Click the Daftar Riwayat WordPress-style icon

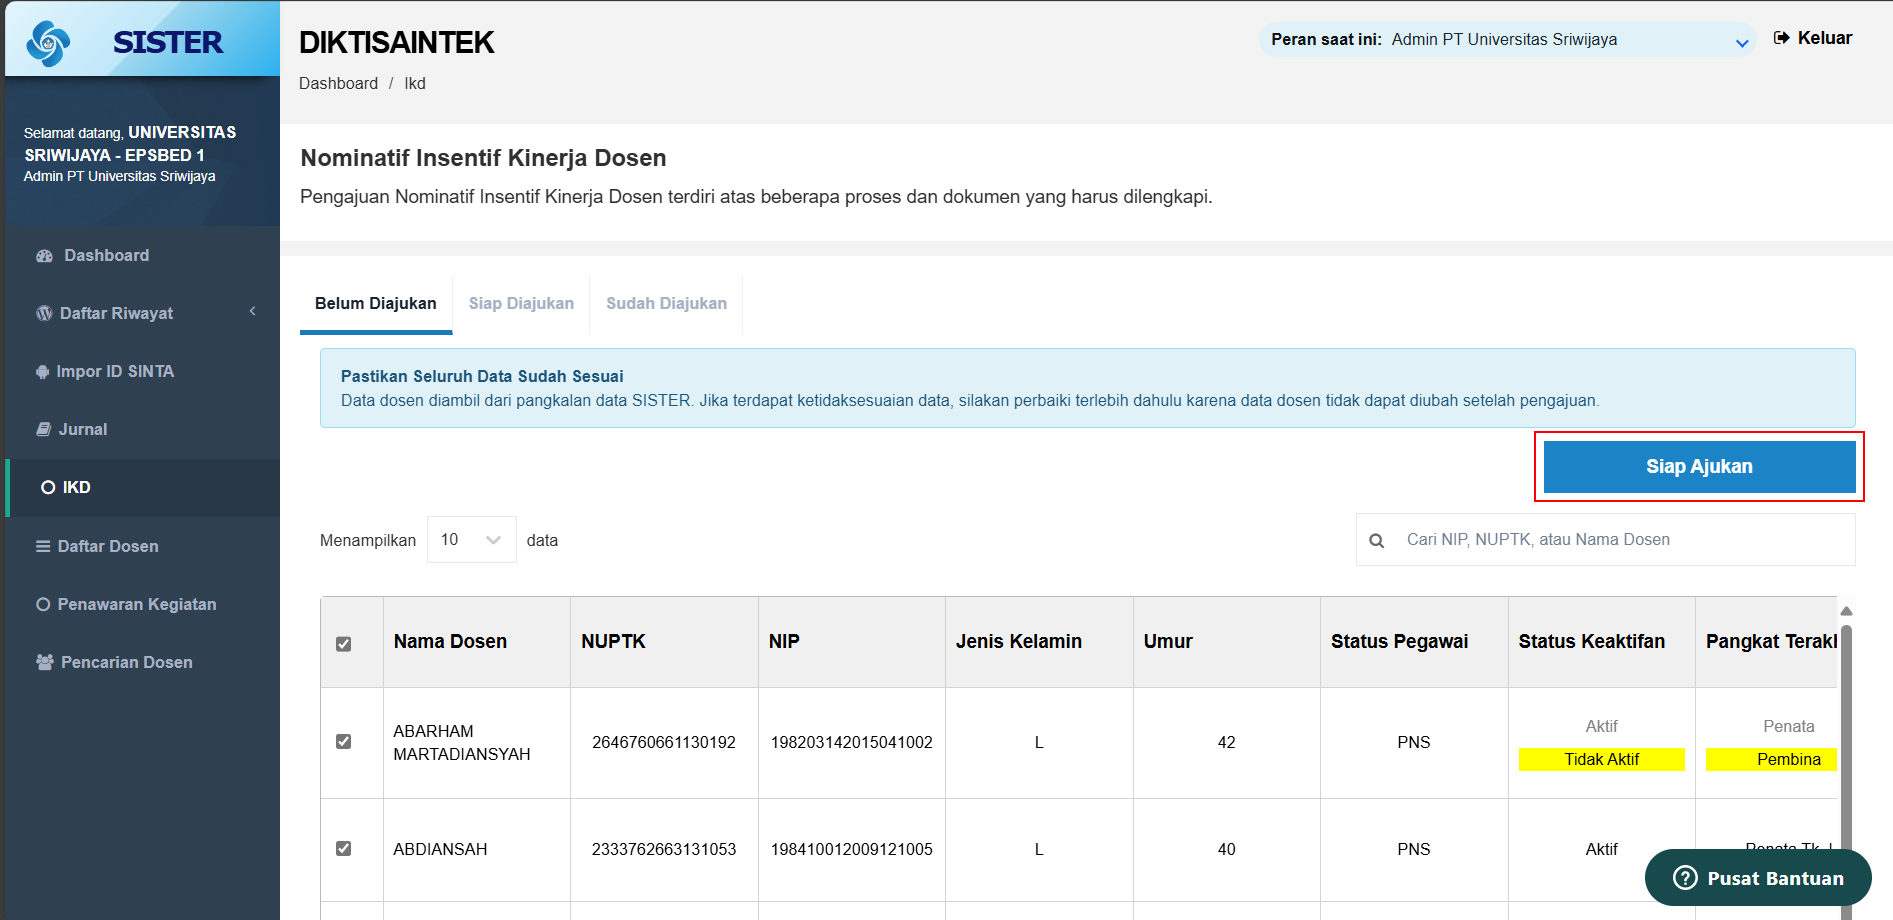coord(44,314)
